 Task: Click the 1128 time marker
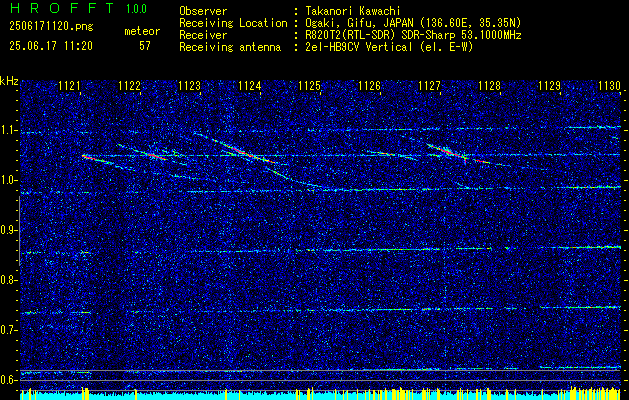coord(489,85)
